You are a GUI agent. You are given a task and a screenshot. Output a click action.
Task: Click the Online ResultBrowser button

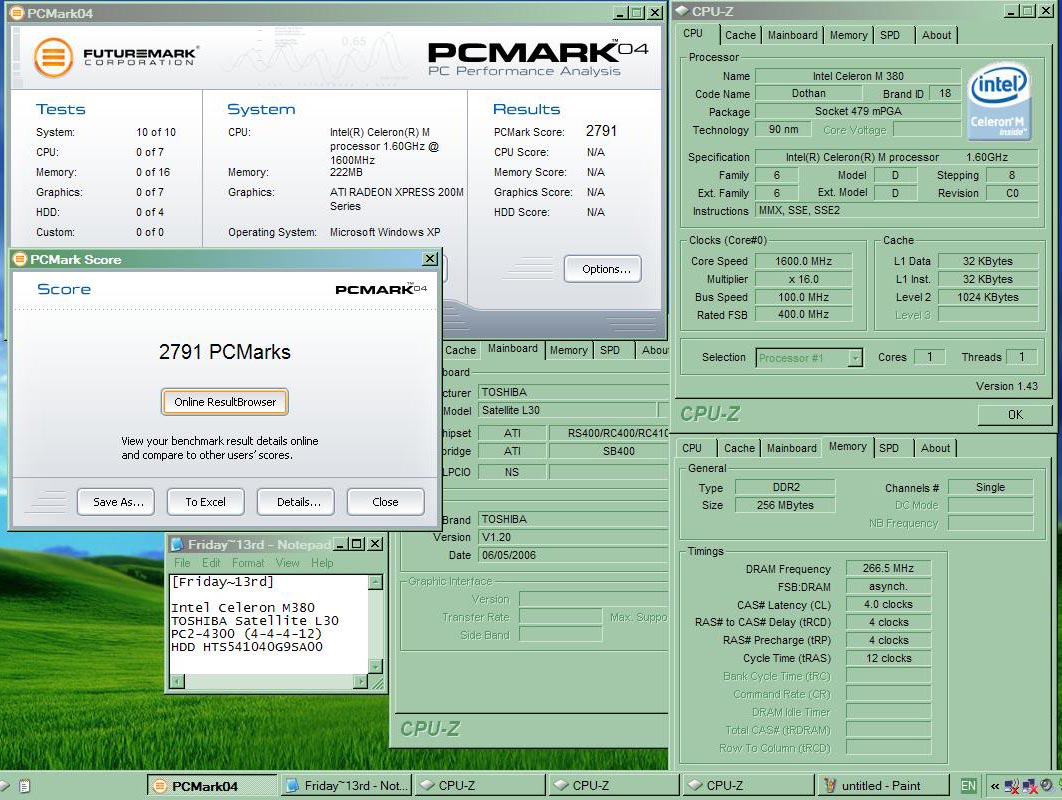coord(224,402)
